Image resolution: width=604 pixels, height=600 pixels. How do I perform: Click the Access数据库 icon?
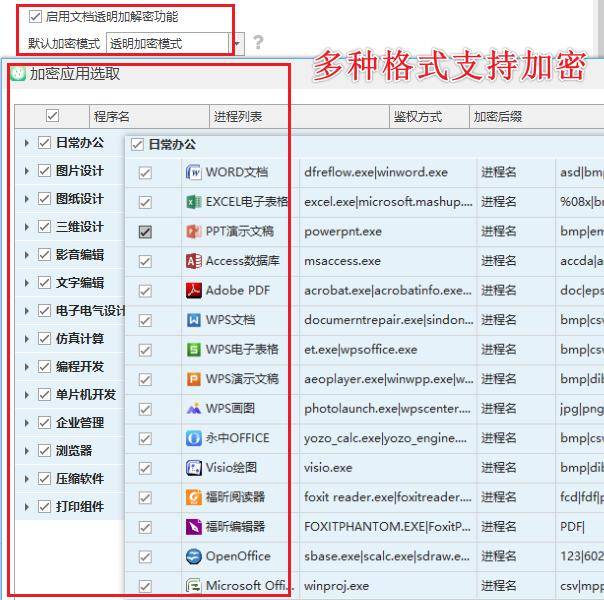pos(193,261)
